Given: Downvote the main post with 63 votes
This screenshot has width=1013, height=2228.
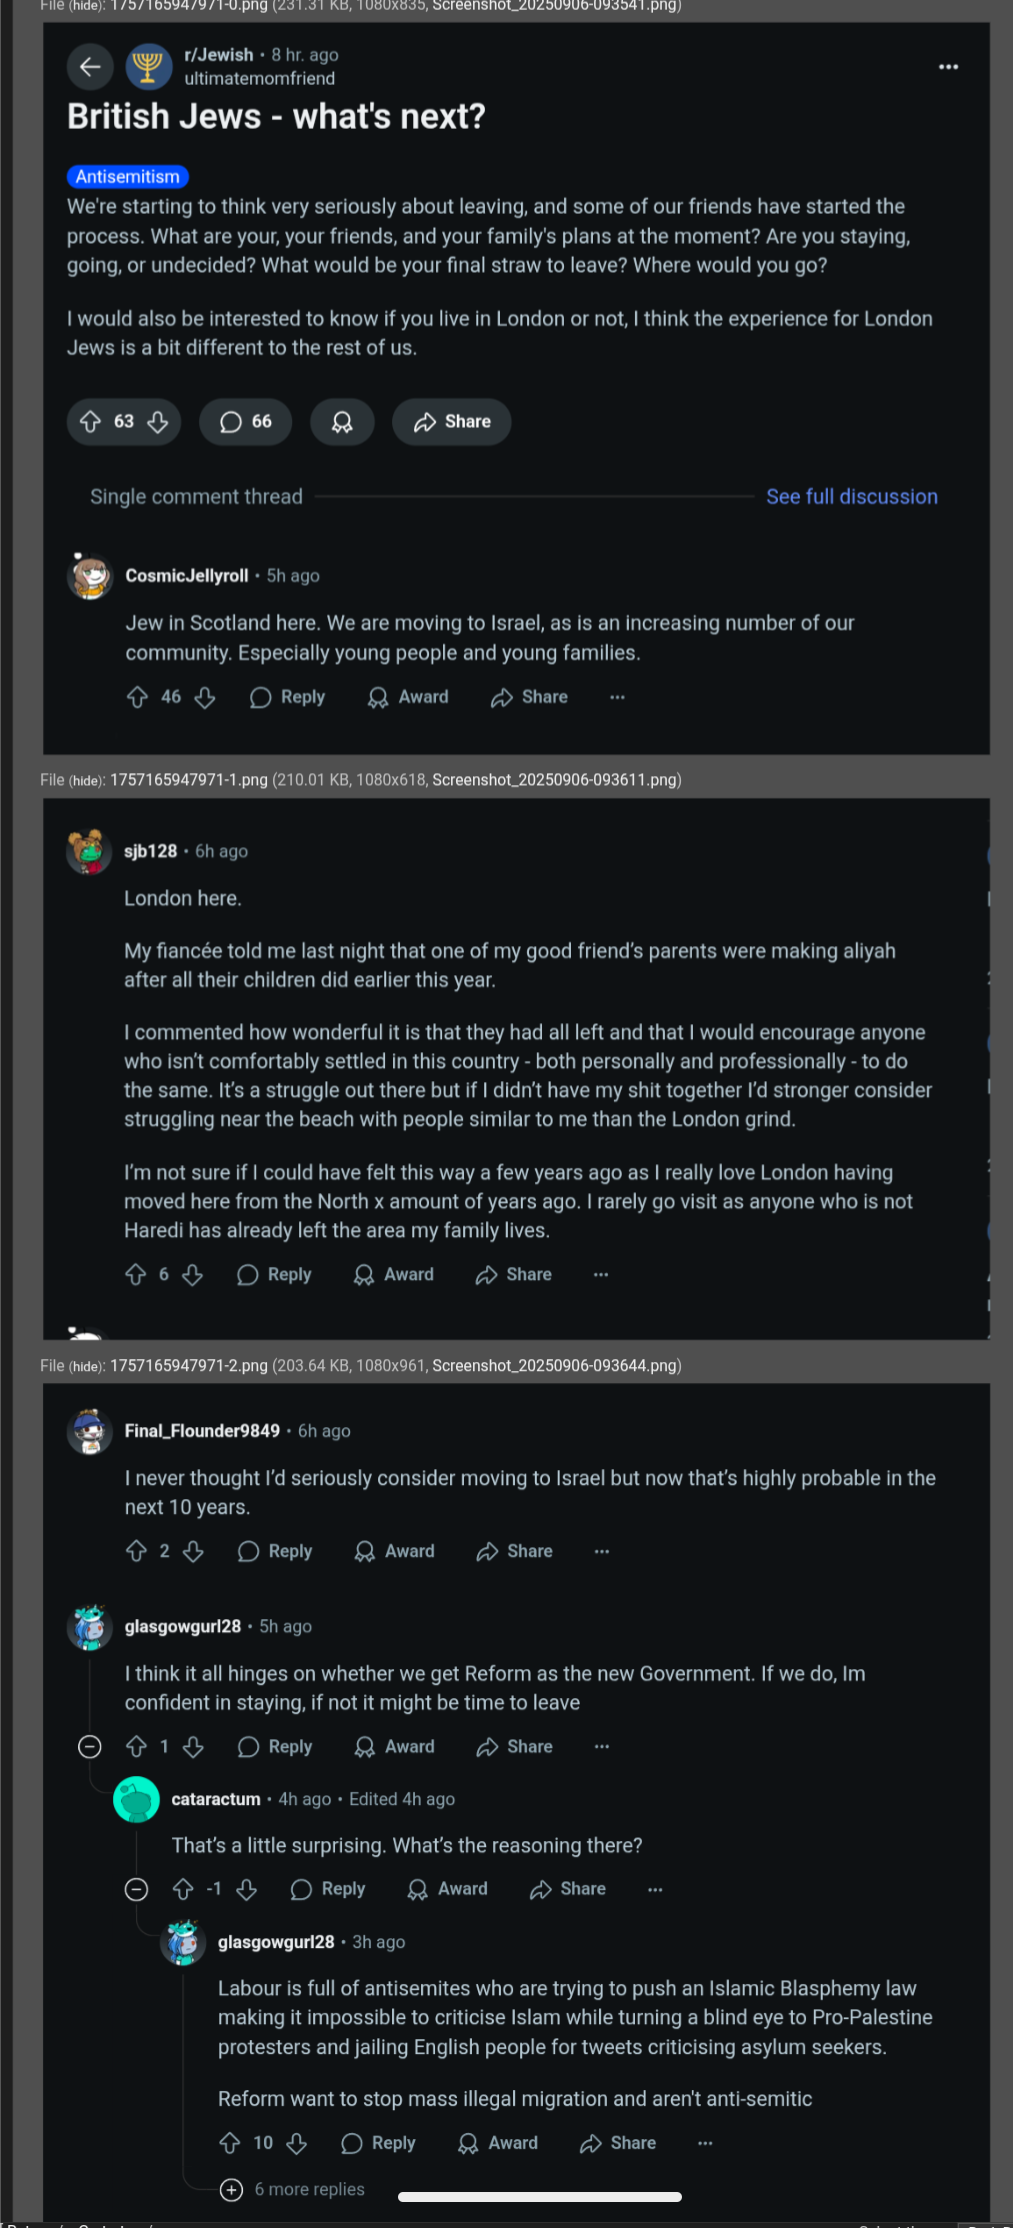Looking at the screenshot, I should coord(158,422).
